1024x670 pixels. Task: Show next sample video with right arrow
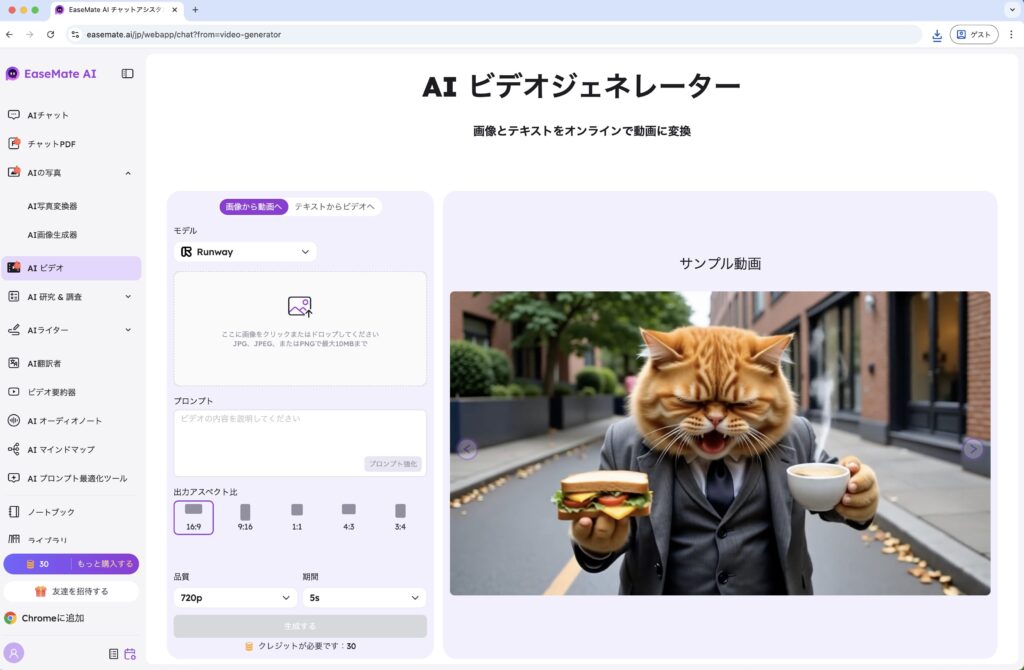point(973,449)
